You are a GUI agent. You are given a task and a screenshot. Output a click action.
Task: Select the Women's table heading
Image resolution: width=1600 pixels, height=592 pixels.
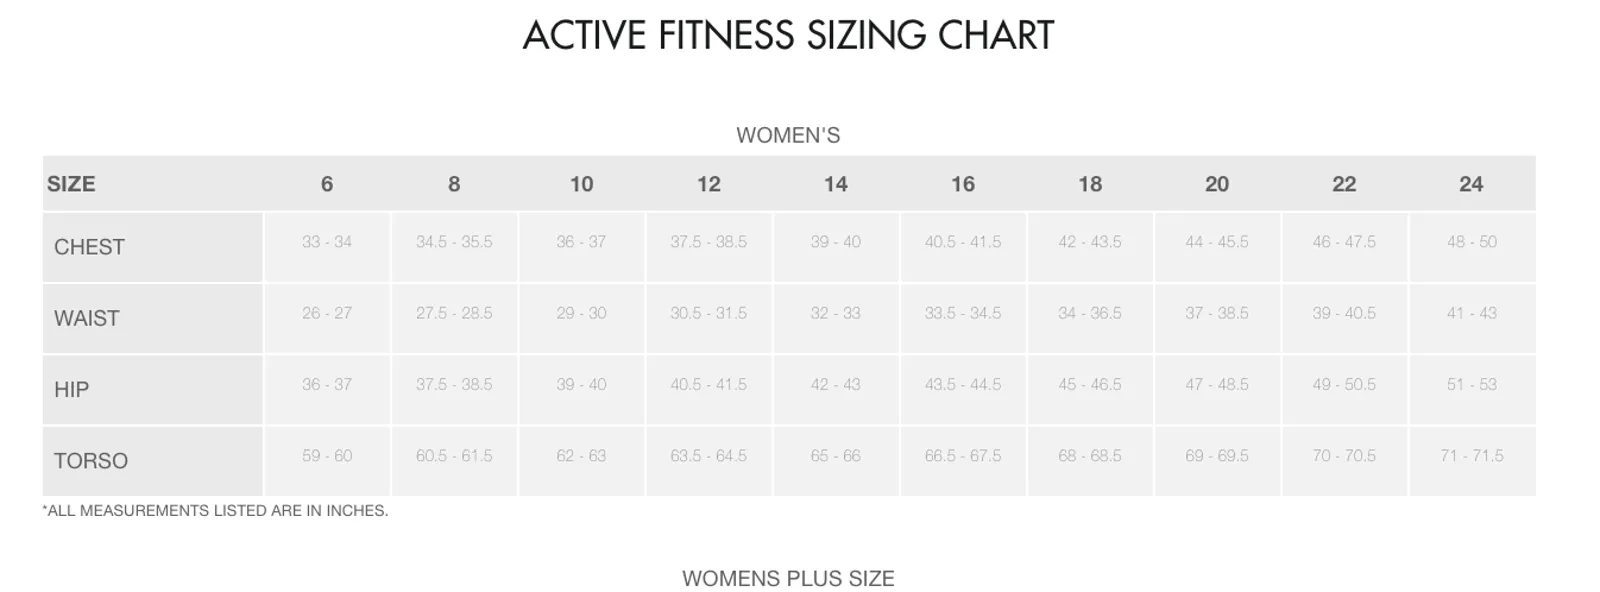click(788, 135)
